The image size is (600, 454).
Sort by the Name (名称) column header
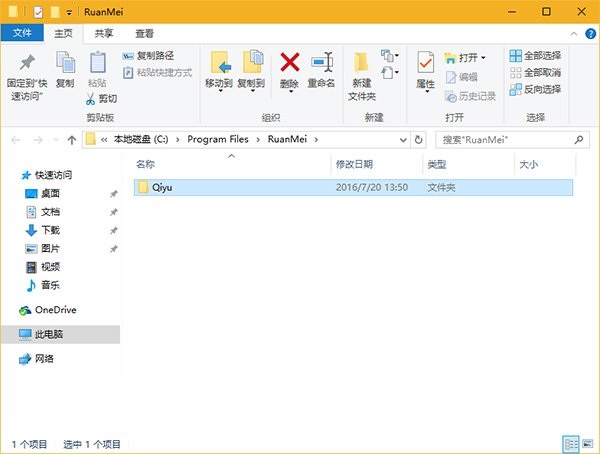pos(145,165)
